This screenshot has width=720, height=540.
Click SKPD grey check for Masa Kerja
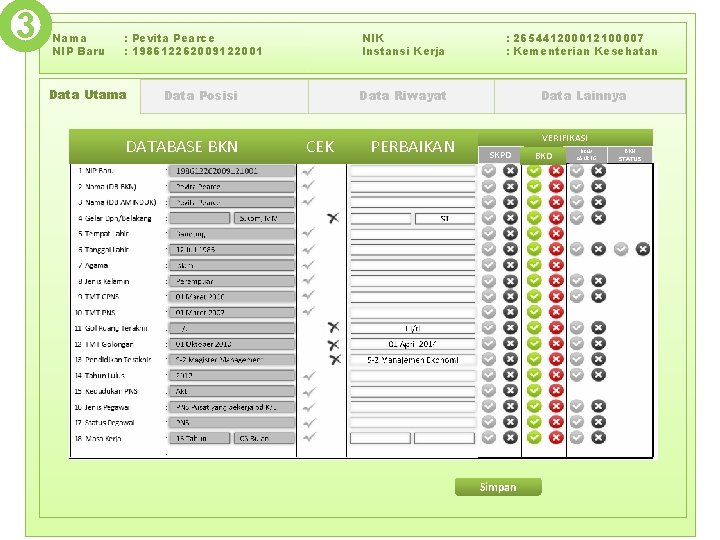click(489, 438)
